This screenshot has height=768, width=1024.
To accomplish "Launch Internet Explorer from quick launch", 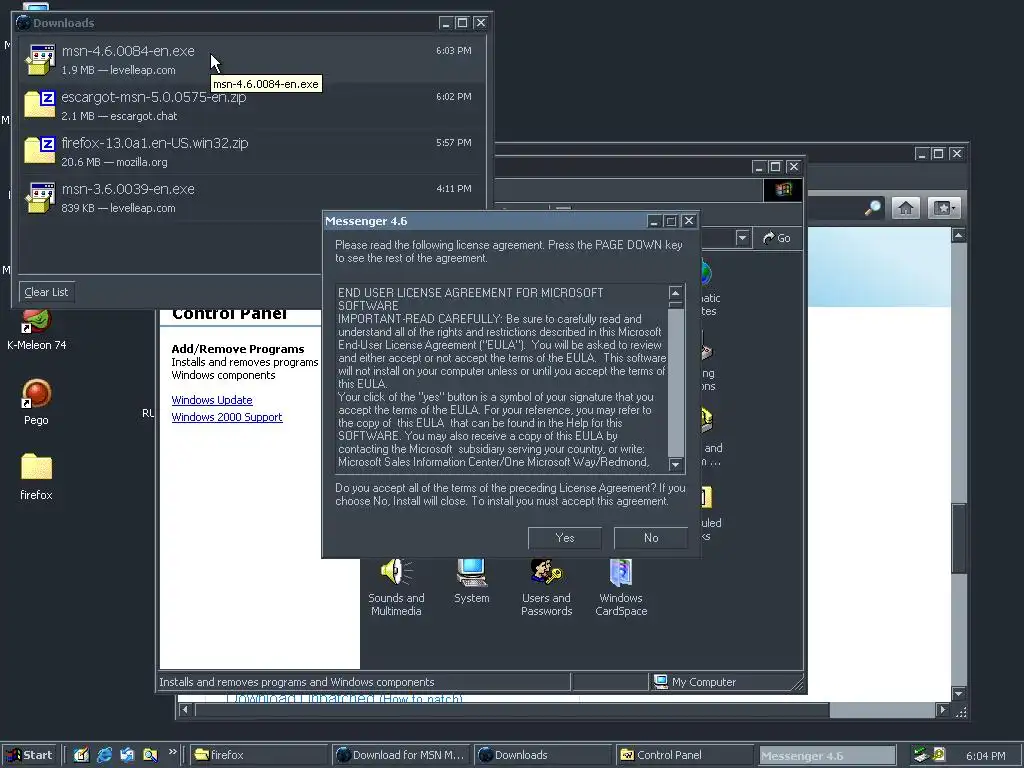I will (x=104, y=755).
